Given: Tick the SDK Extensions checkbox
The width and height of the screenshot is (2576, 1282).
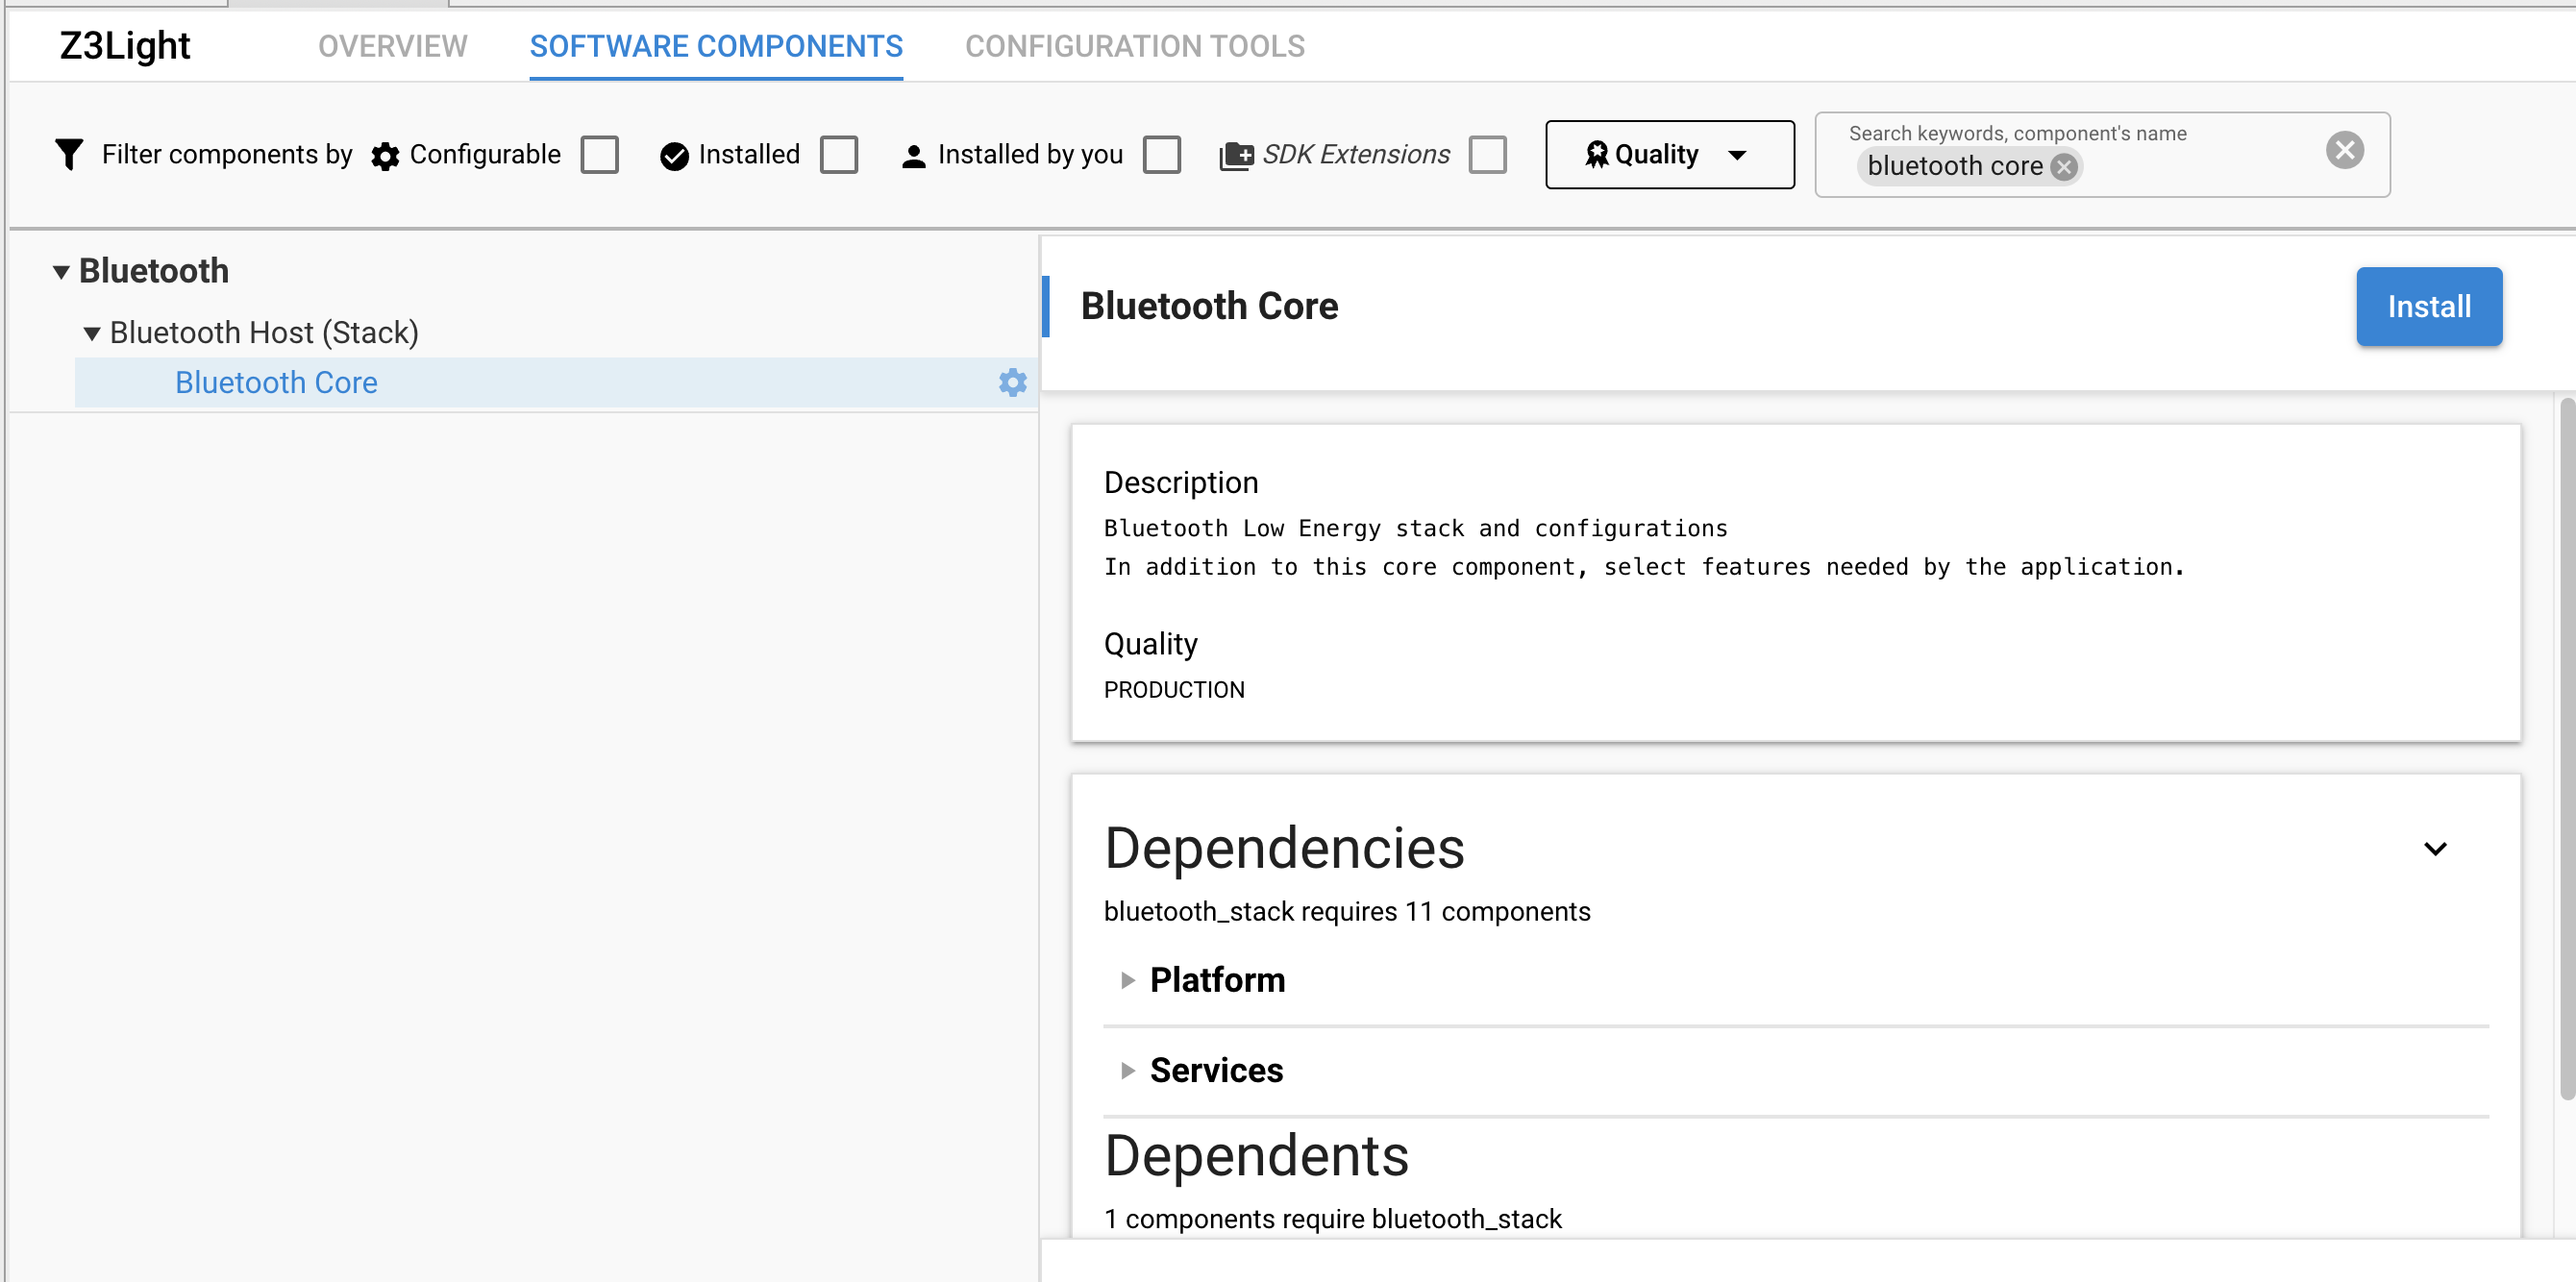Looking at the screenshot, I should [1488, 155].
